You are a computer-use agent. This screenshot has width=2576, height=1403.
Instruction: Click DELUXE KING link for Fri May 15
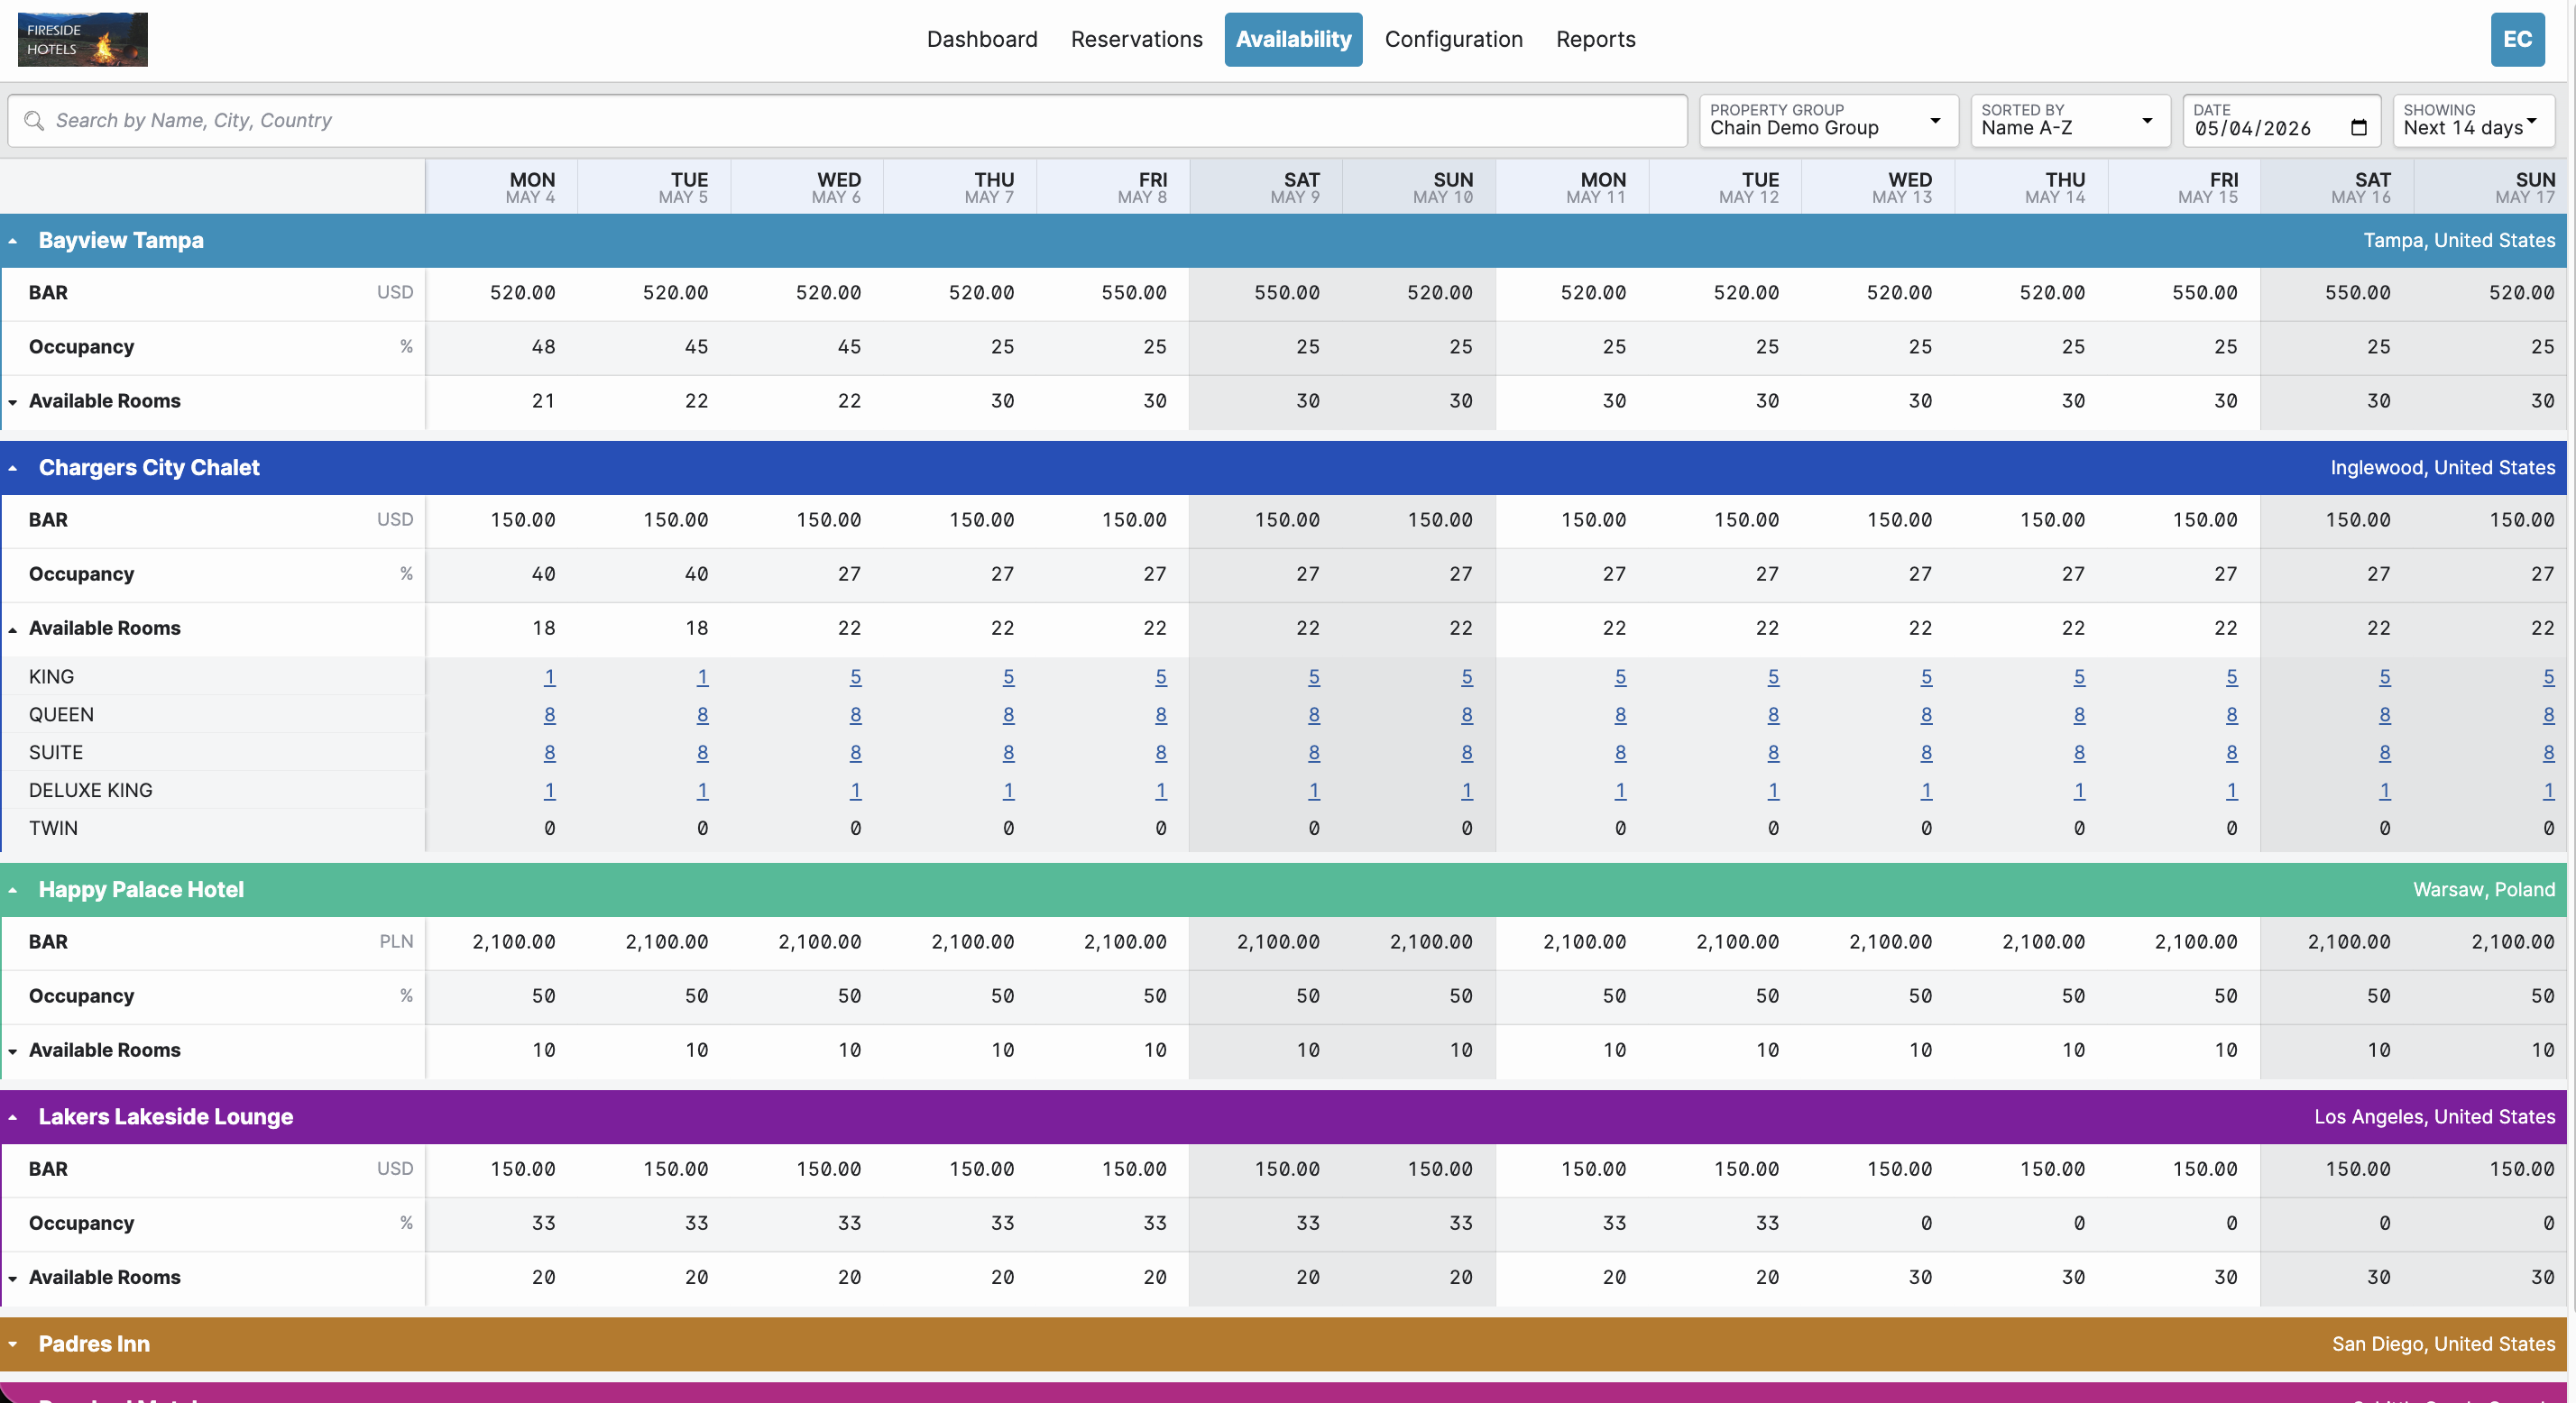click(2231, 791)
